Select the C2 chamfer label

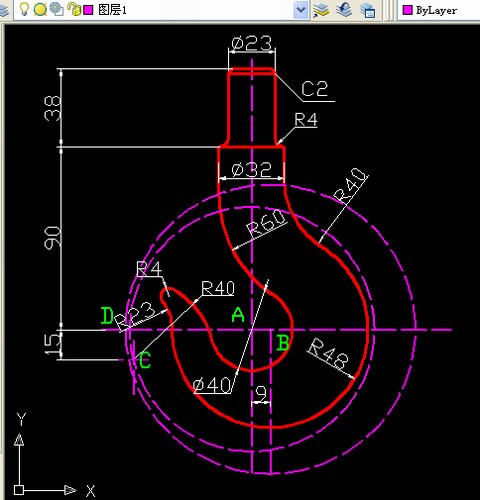(x=314, y=89)
